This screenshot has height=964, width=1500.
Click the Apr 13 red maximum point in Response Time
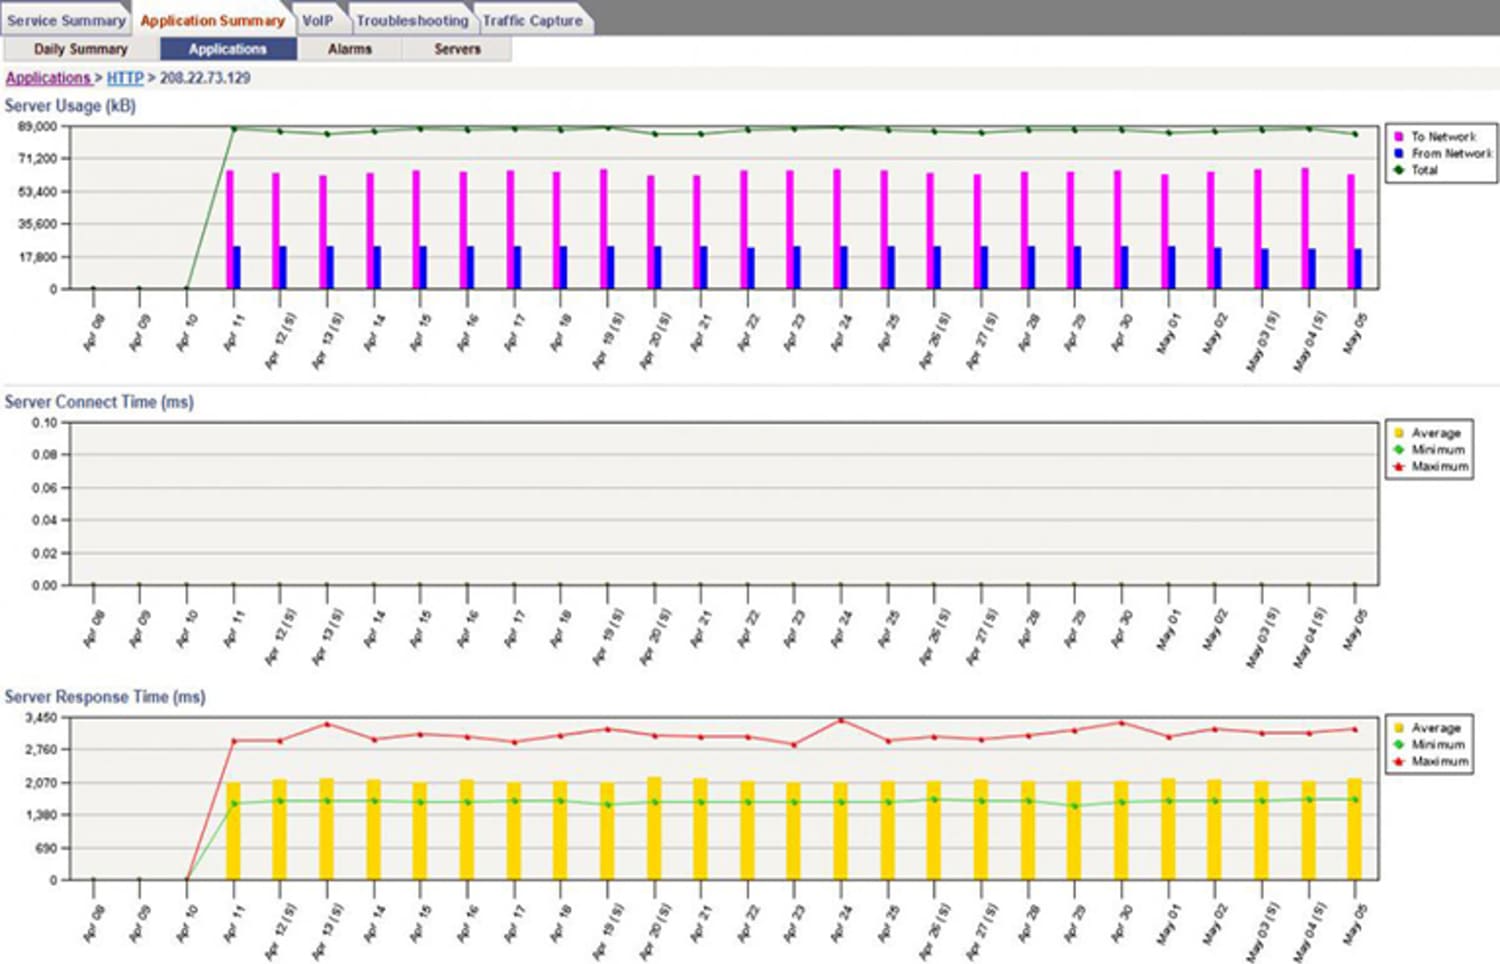[327, 724]
